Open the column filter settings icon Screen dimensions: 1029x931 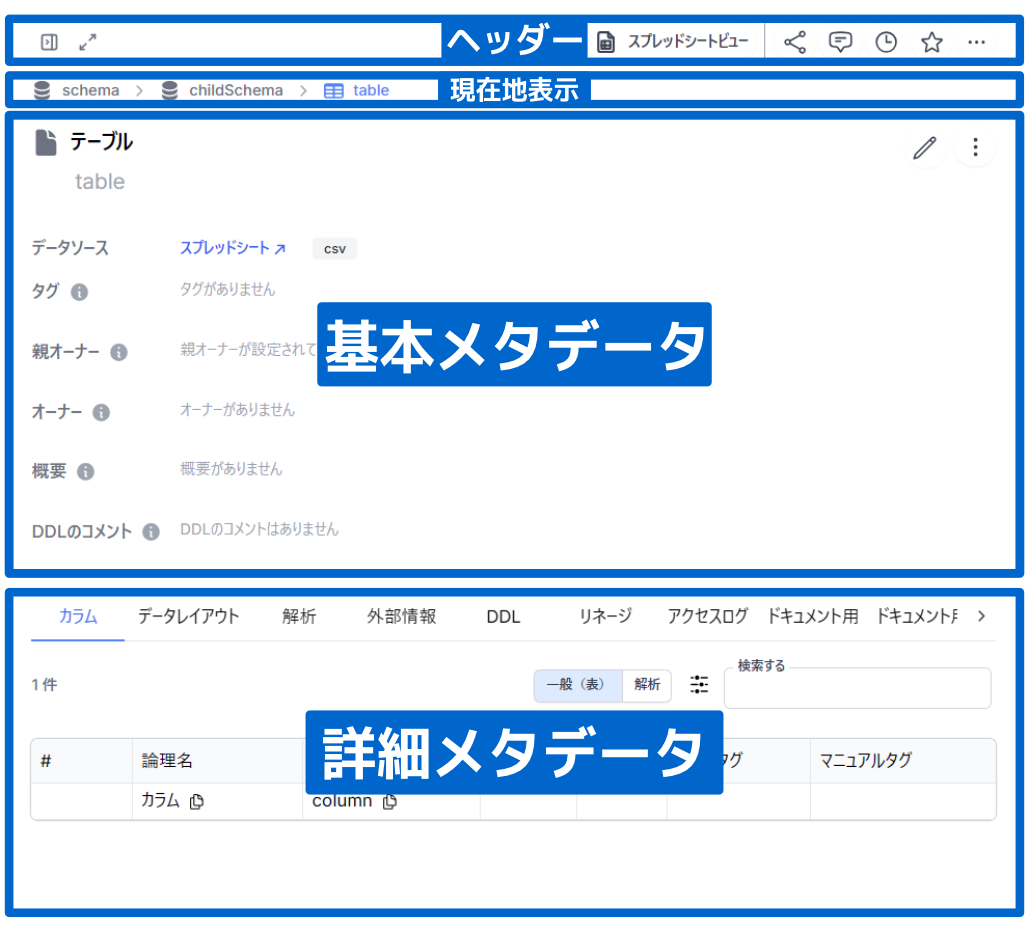(x=699, y=684)
